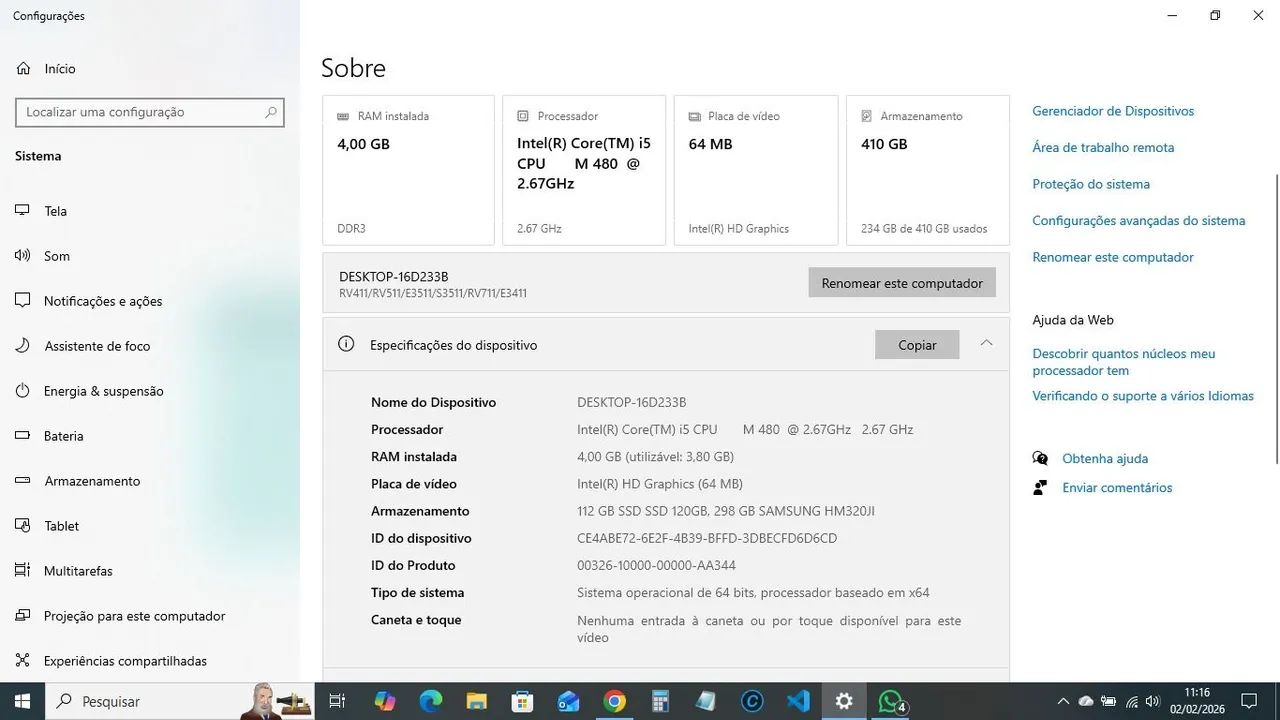1280x720 pixels.
Task: Open Microsoft Store from taskbar
Action: (523, 701)
